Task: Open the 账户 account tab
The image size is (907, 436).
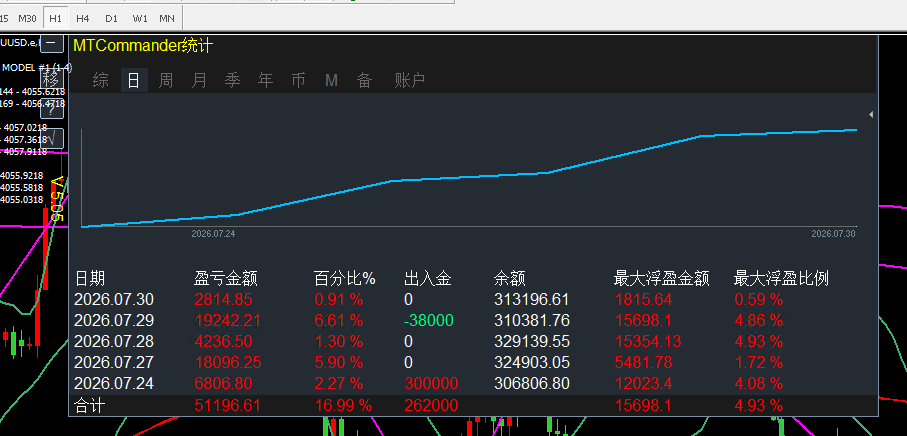Action: 410,80
